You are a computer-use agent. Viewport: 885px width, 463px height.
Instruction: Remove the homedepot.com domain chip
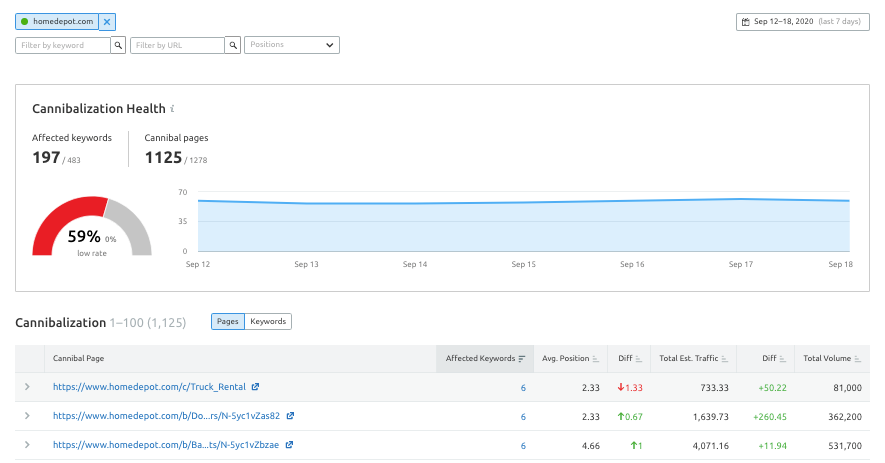[x=107, y=21]
